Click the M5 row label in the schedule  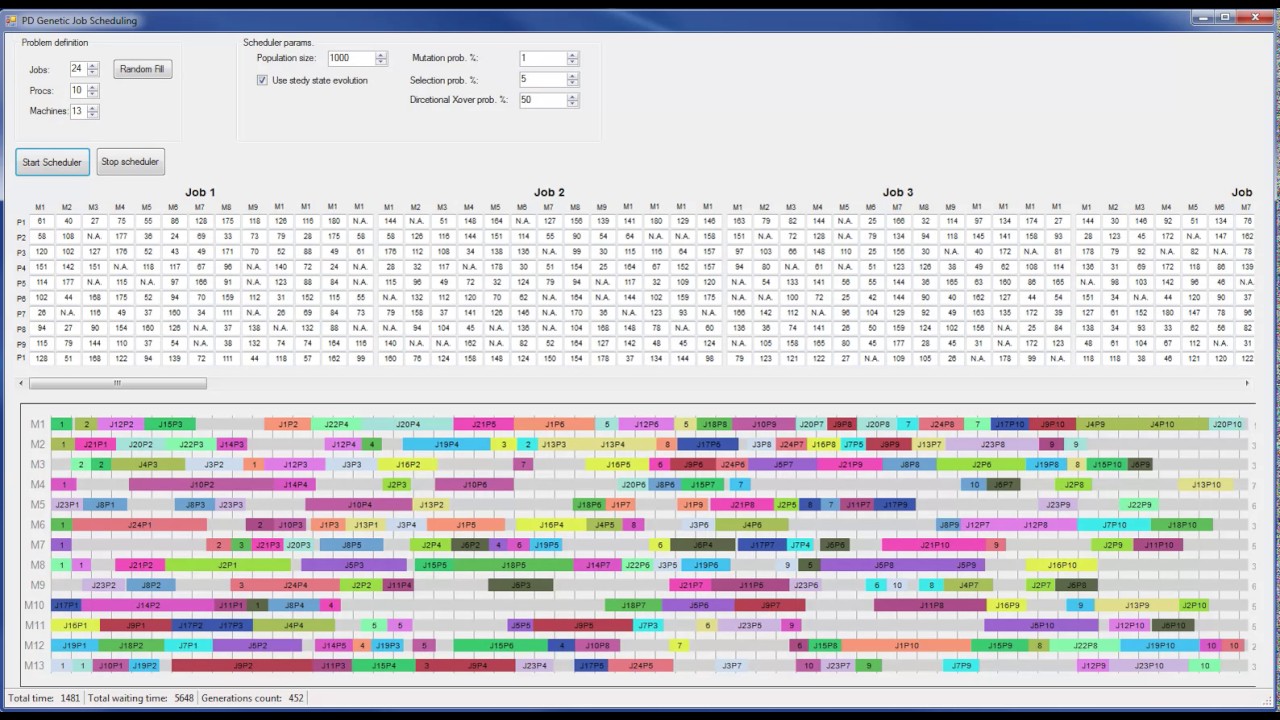36,505
